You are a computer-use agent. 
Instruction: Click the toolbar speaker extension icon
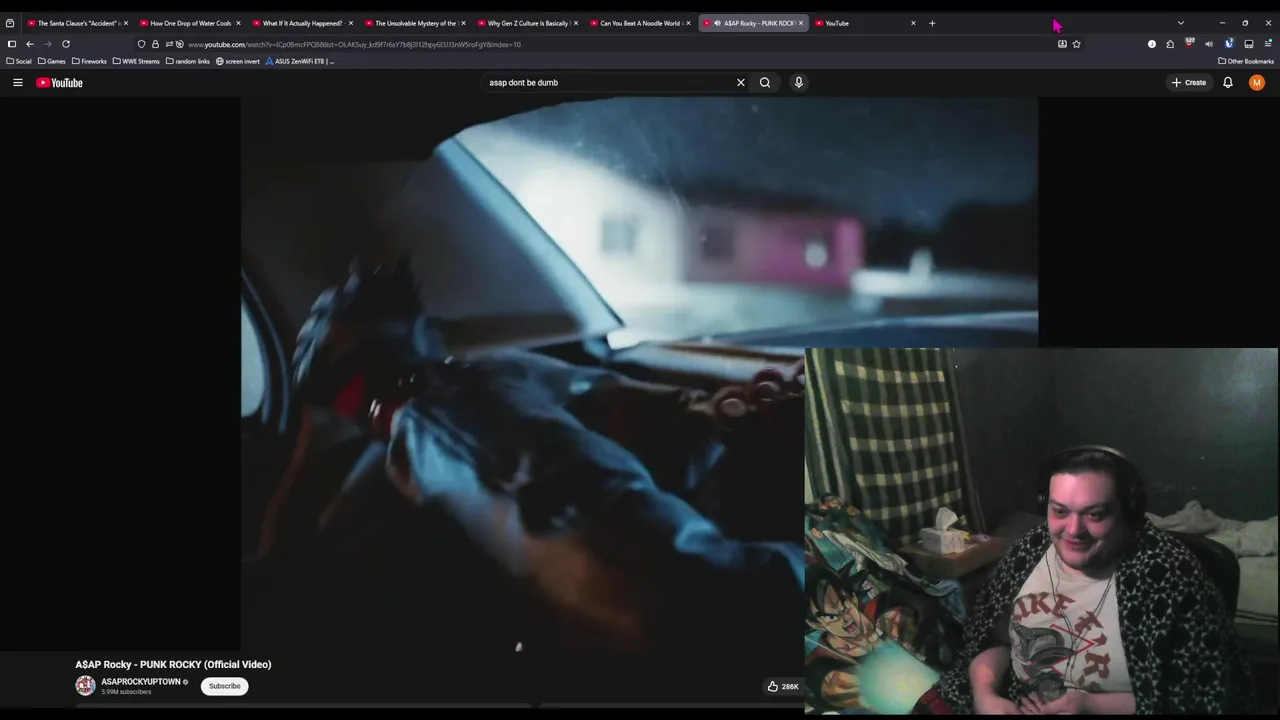tap(1209, 44)
